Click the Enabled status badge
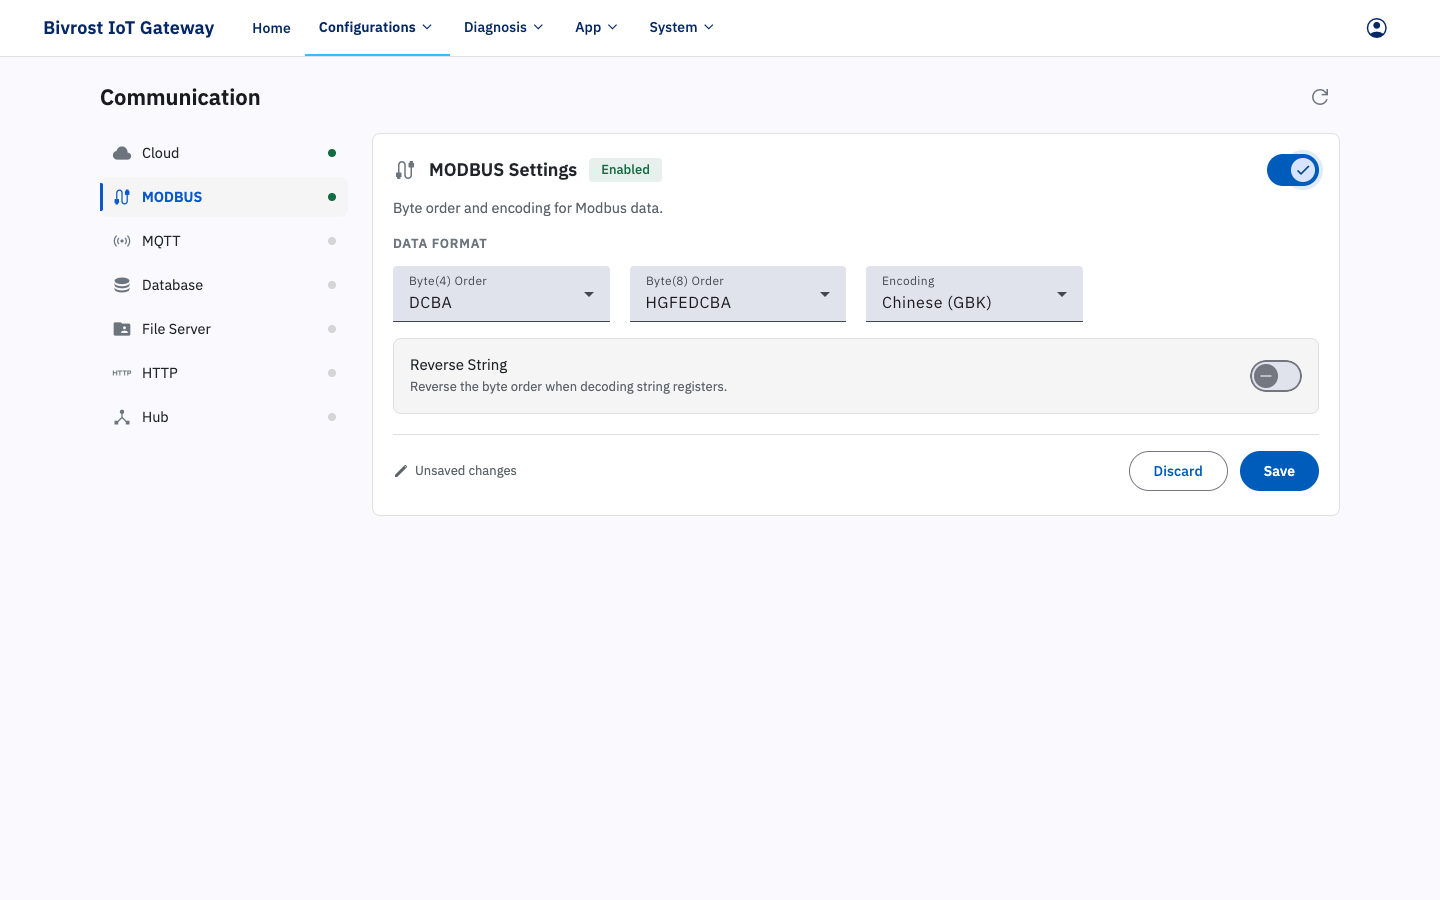1440x900 pixels. (x=625, y=170)
